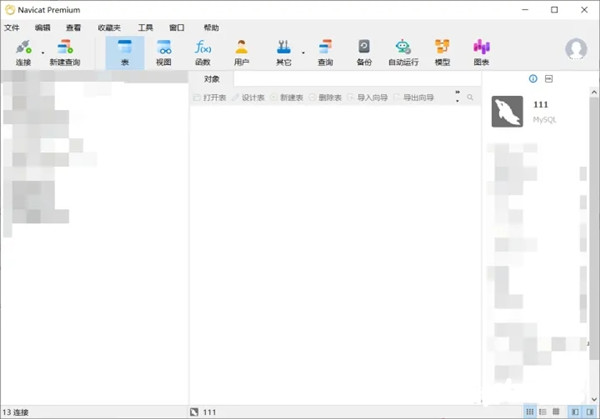Click the 新建表 button
The image size is (600, 419).
tap(287, 98)
